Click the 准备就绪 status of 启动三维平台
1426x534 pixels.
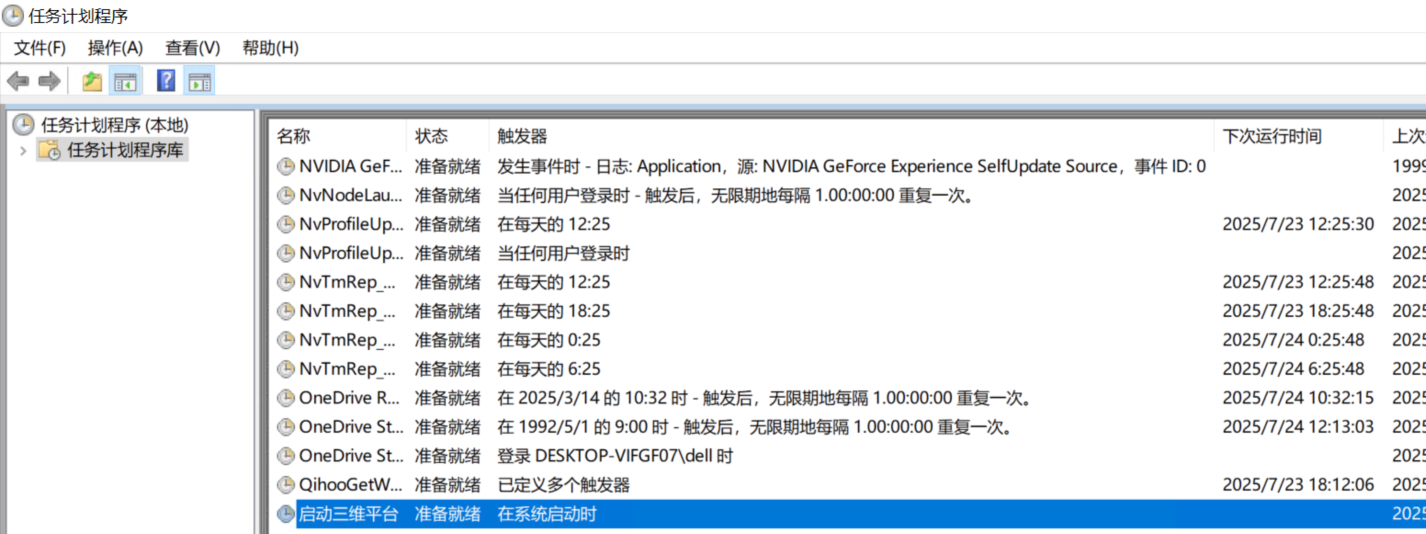coord(447,515)
